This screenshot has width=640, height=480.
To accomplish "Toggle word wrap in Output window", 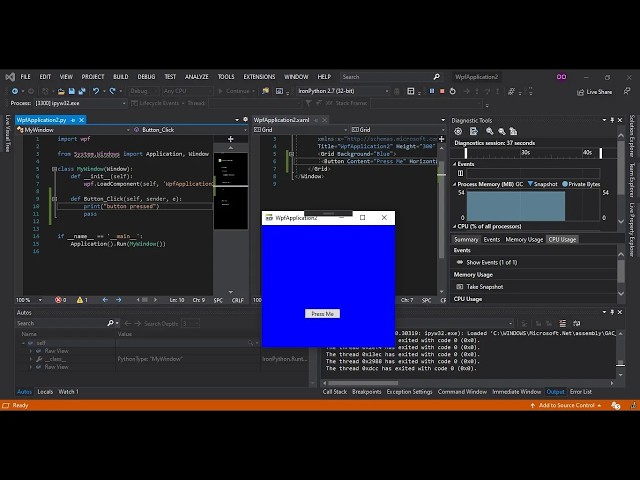I will pyautogui.click(x=576, y=323).
